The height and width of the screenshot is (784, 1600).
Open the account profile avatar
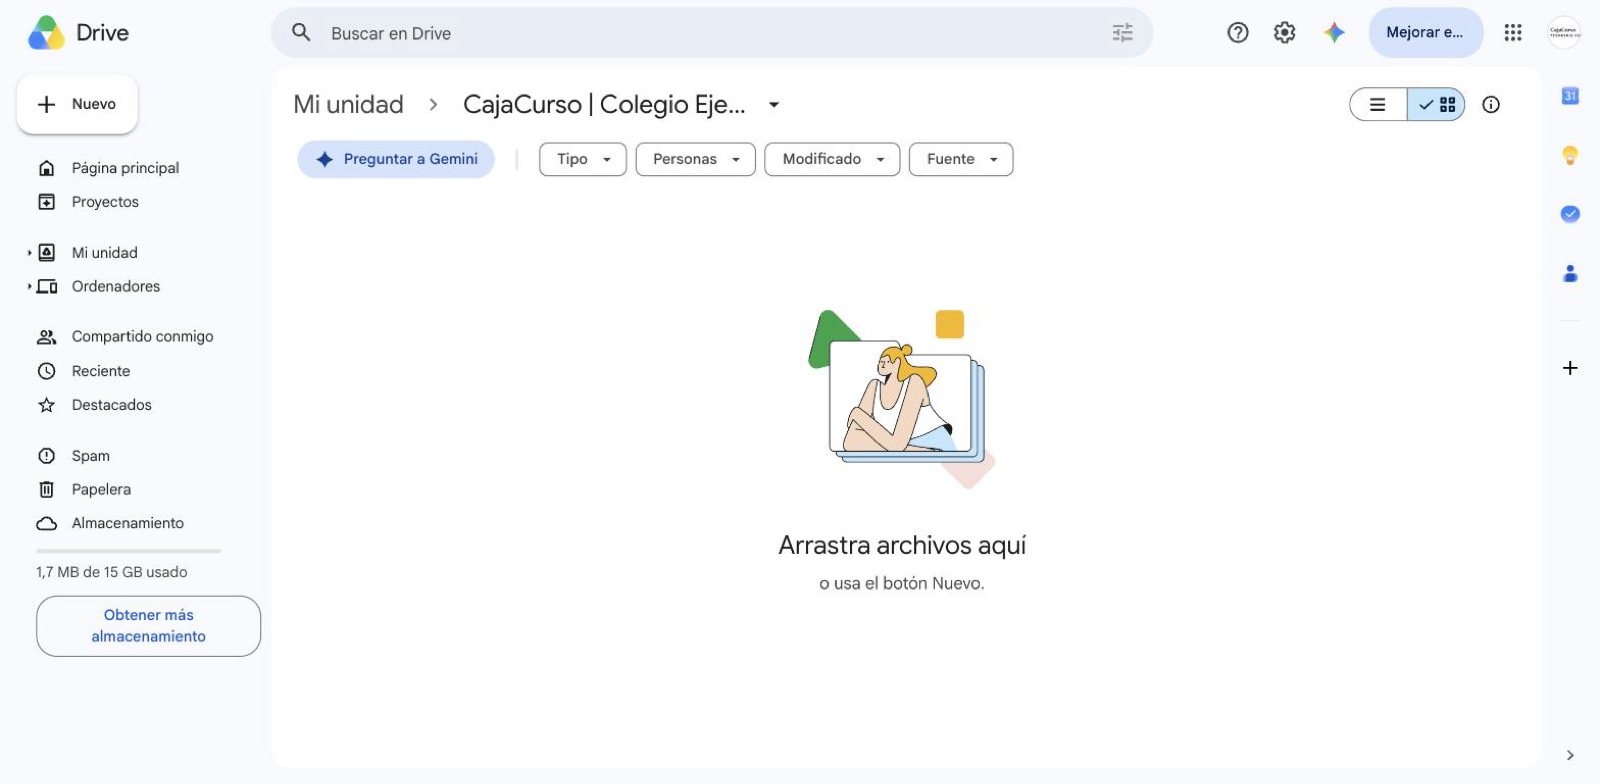1564,33
